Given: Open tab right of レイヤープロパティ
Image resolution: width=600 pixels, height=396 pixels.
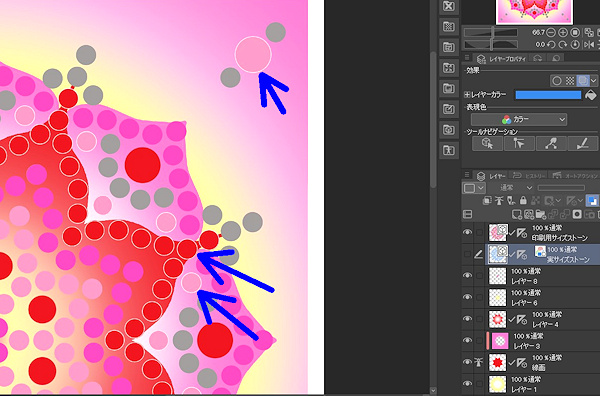Looking at the screenshot, I should [x=538, y=59].
